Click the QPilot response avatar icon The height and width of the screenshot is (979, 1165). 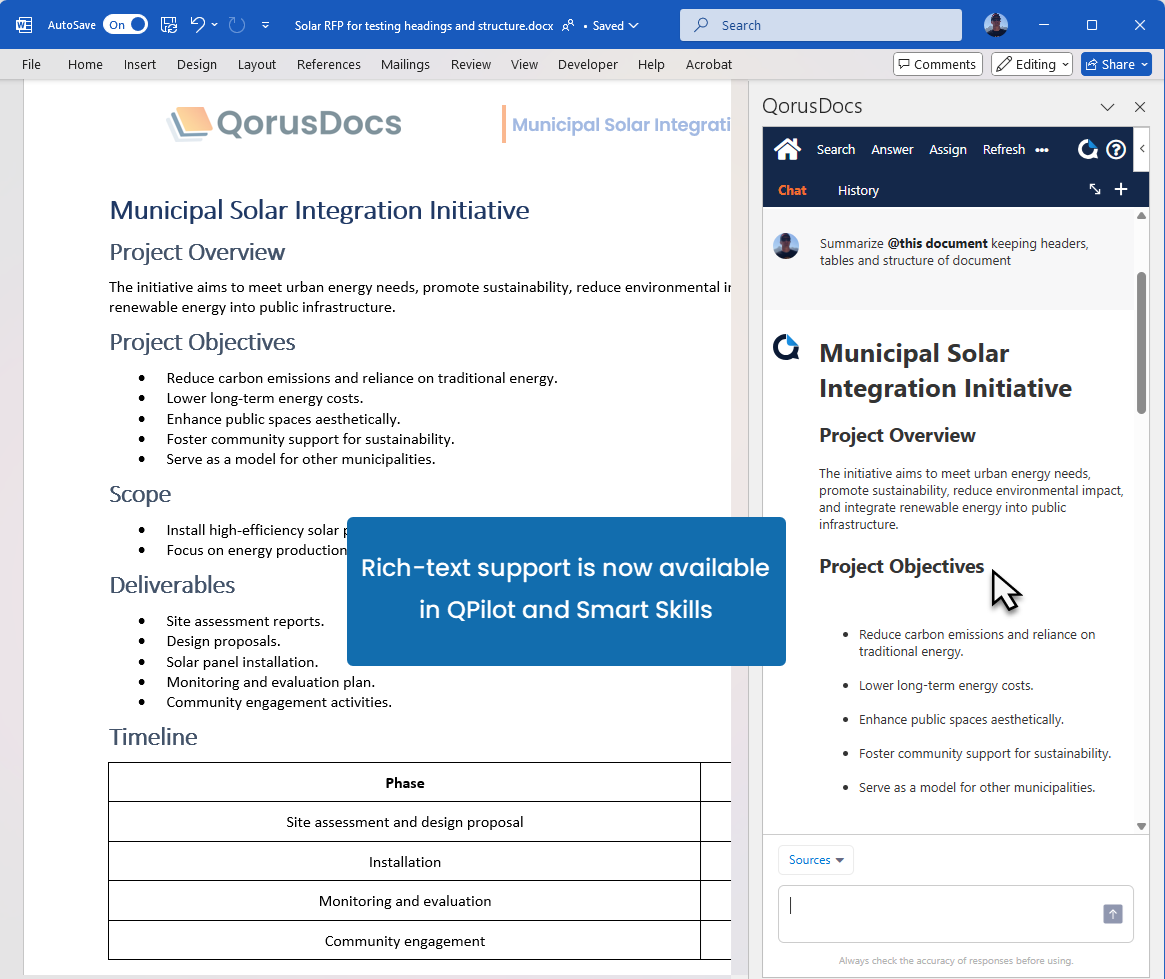786,347
